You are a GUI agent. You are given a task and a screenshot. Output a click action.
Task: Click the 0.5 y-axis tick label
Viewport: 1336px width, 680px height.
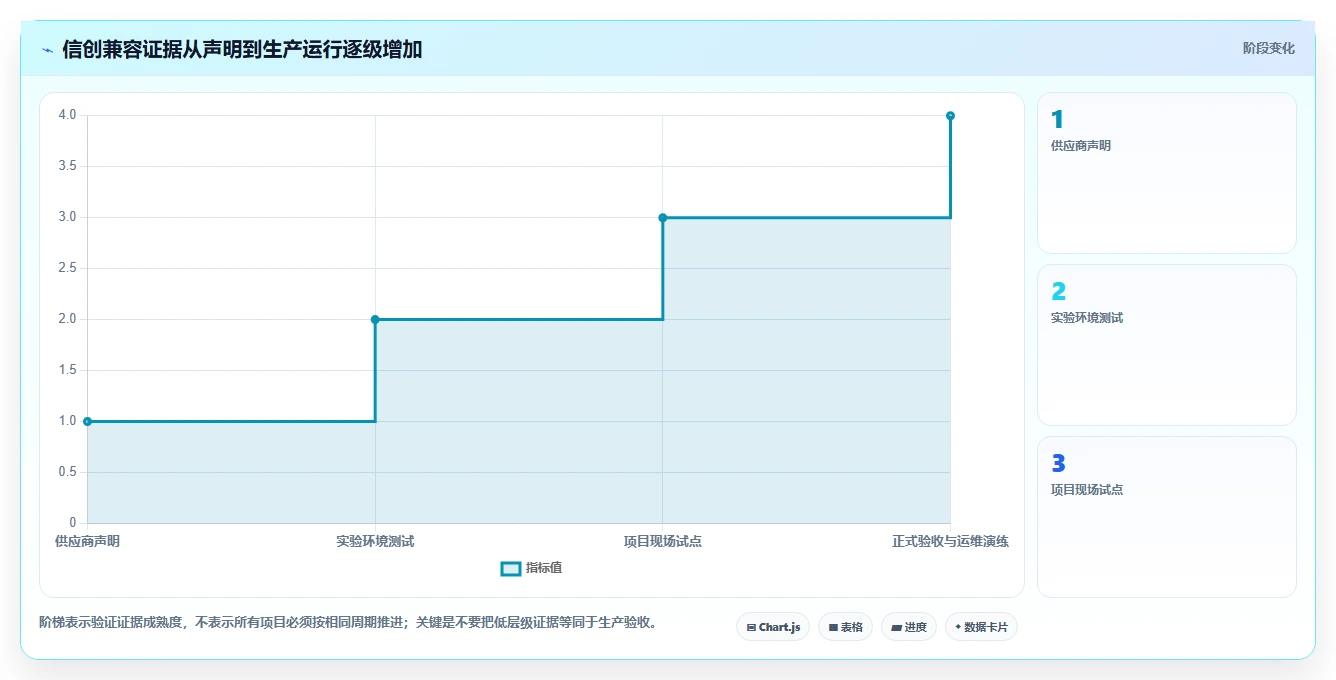point(67,472)
